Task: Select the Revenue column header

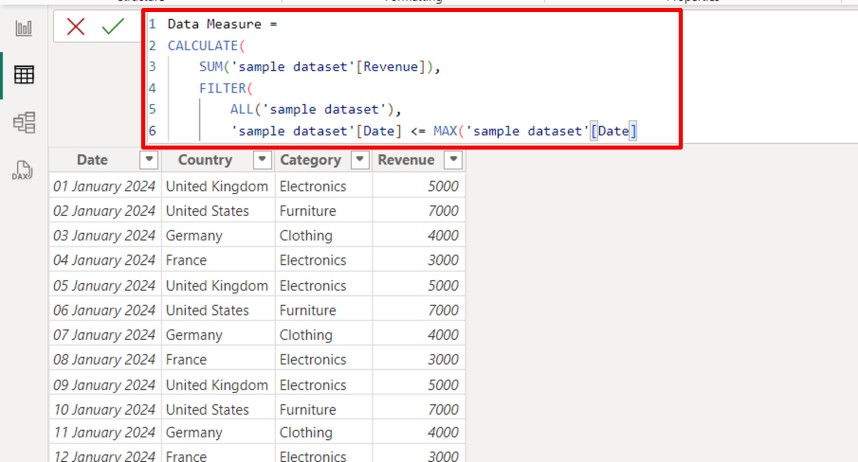Action: (406, 160)
